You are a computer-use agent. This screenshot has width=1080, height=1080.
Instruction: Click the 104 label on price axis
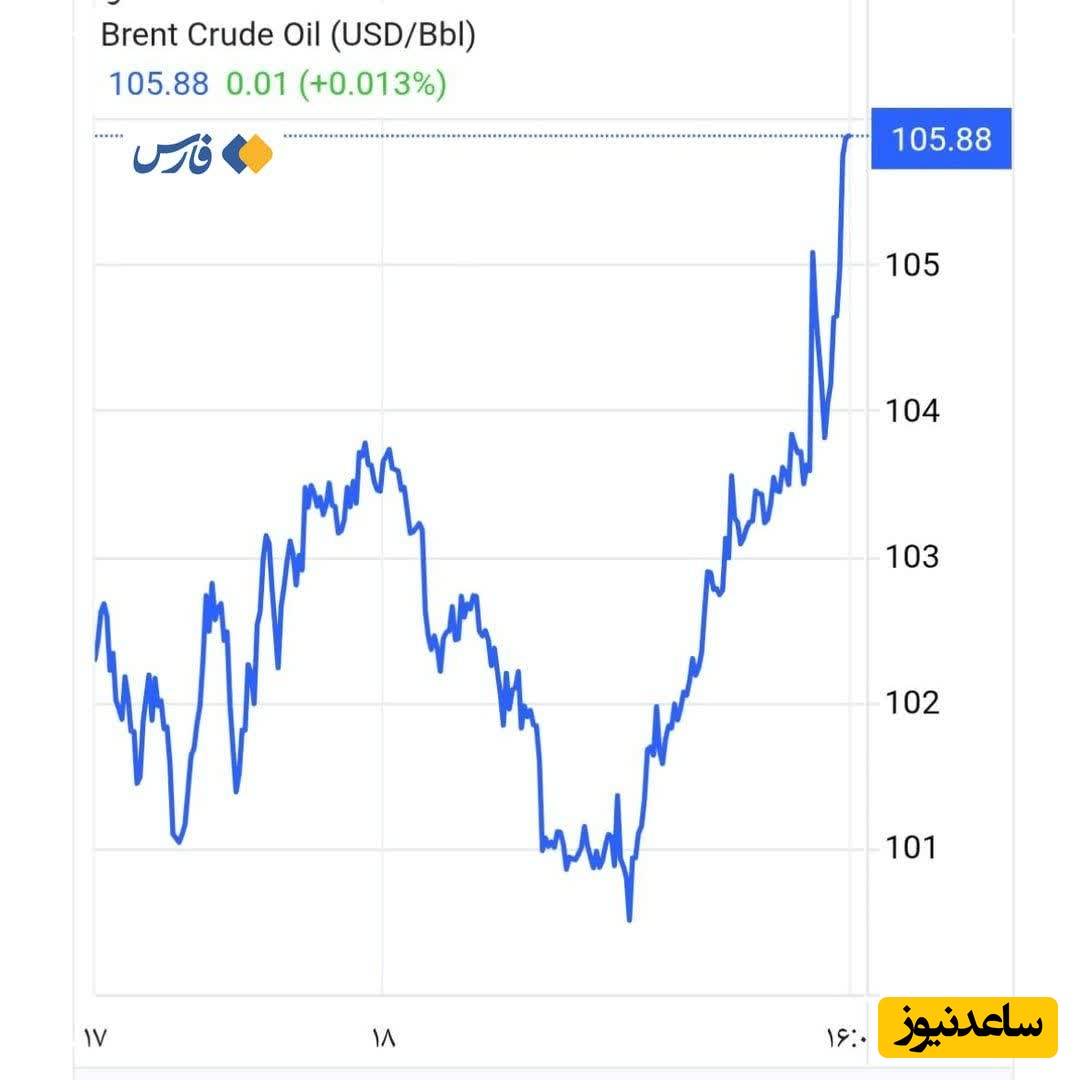tap(912, 410)
